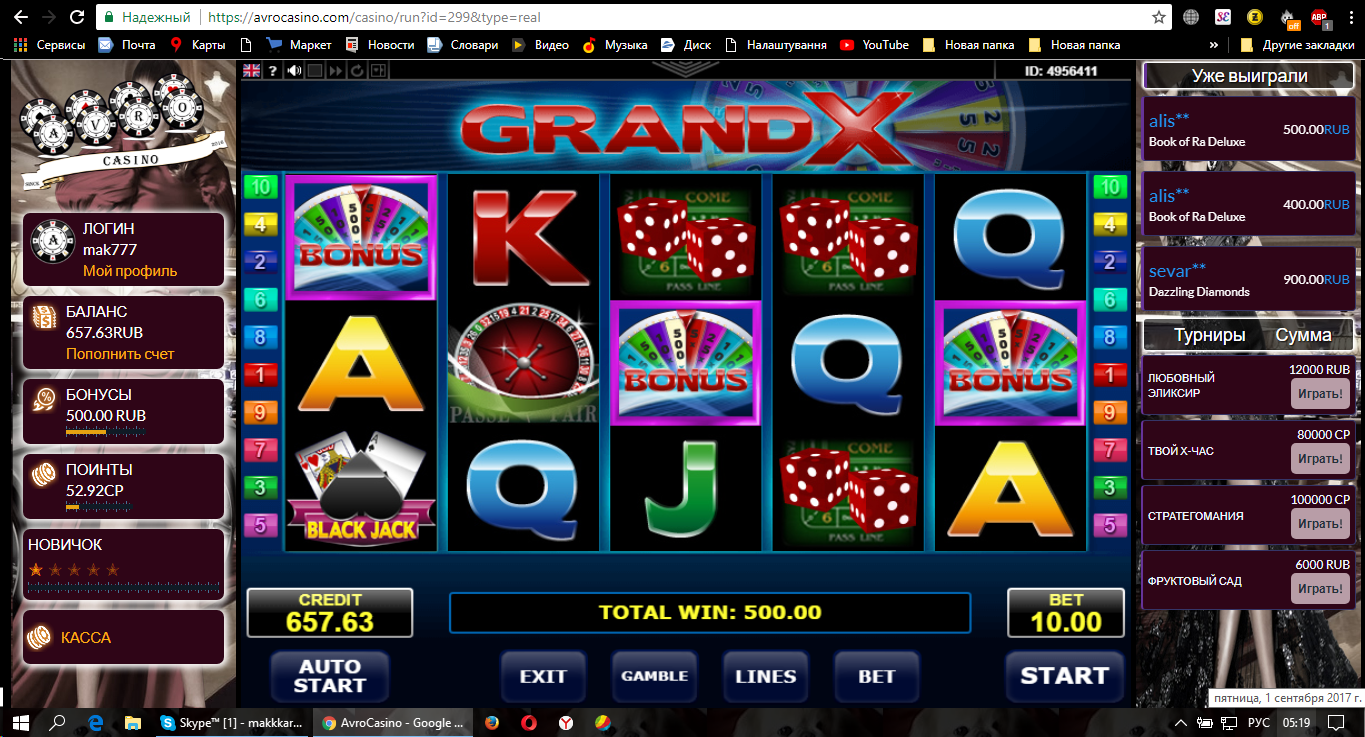This screenshot has height=737, width=1365.
Task: Click the КАССА cashier coins icon
Action: point(39,637)
